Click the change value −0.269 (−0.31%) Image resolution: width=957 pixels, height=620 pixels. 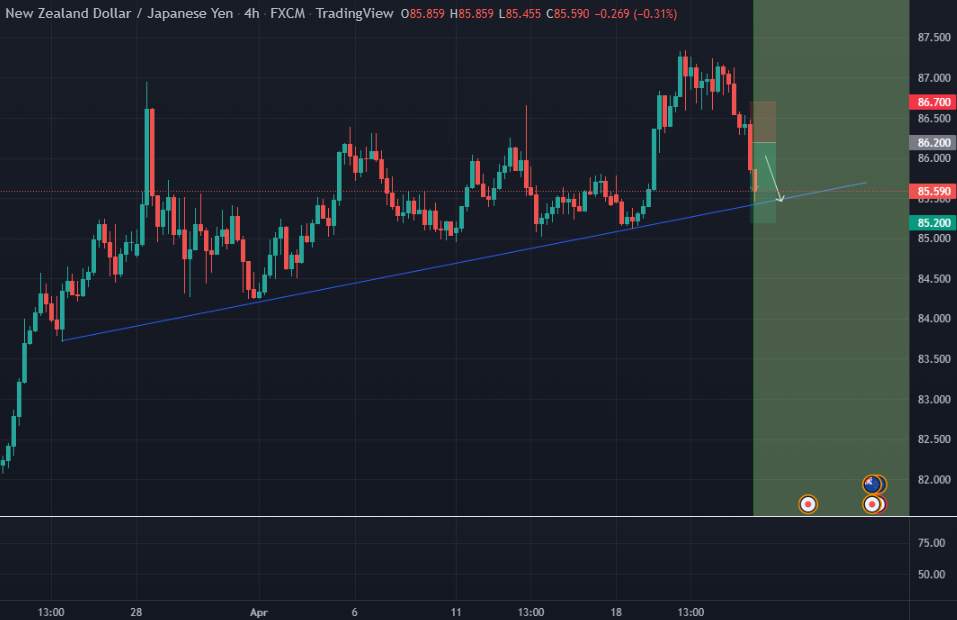point(635,13)
